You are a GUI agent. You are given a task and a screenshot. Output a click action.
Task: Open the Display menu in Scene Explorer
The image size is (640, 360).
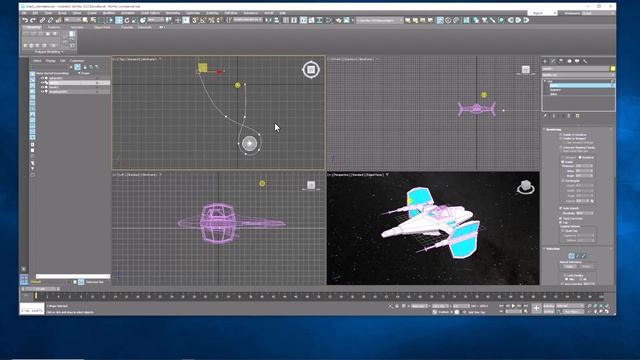pos(51,61)
